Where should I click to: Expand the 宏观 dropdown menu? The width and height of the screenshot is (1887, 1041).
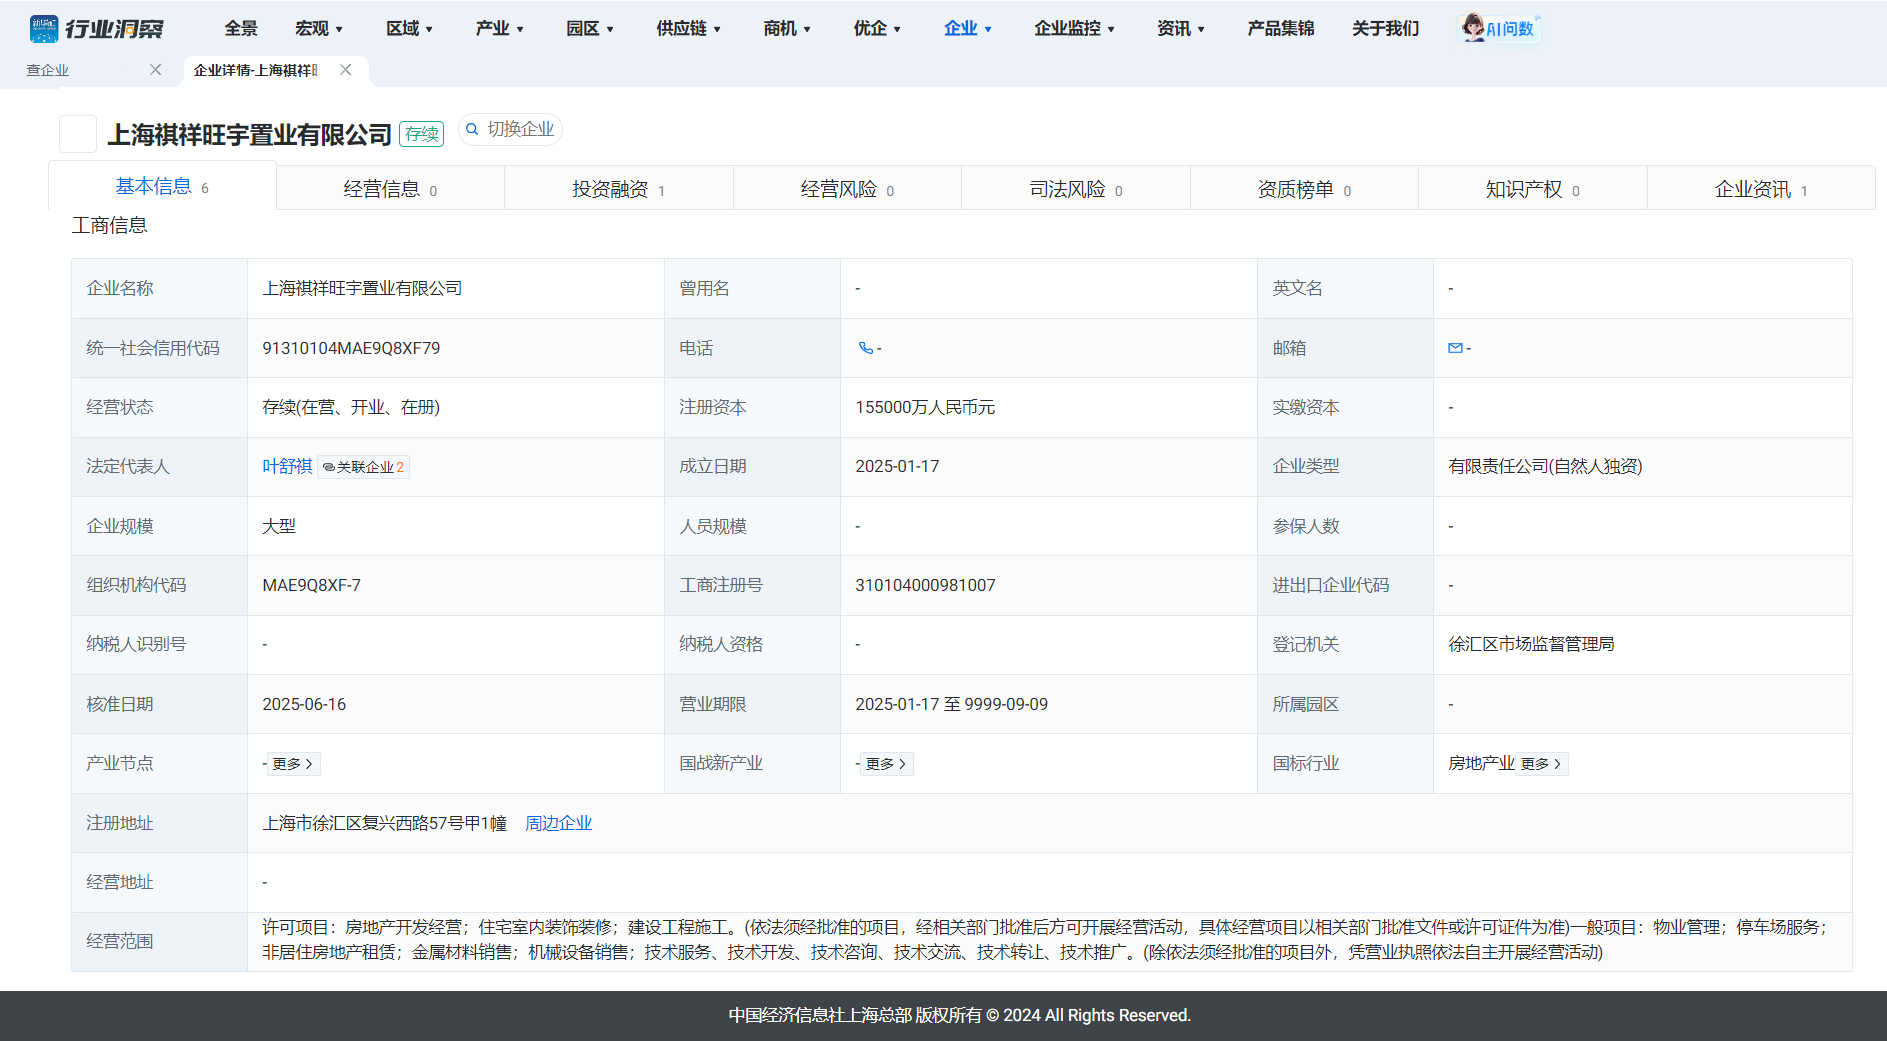319,29
